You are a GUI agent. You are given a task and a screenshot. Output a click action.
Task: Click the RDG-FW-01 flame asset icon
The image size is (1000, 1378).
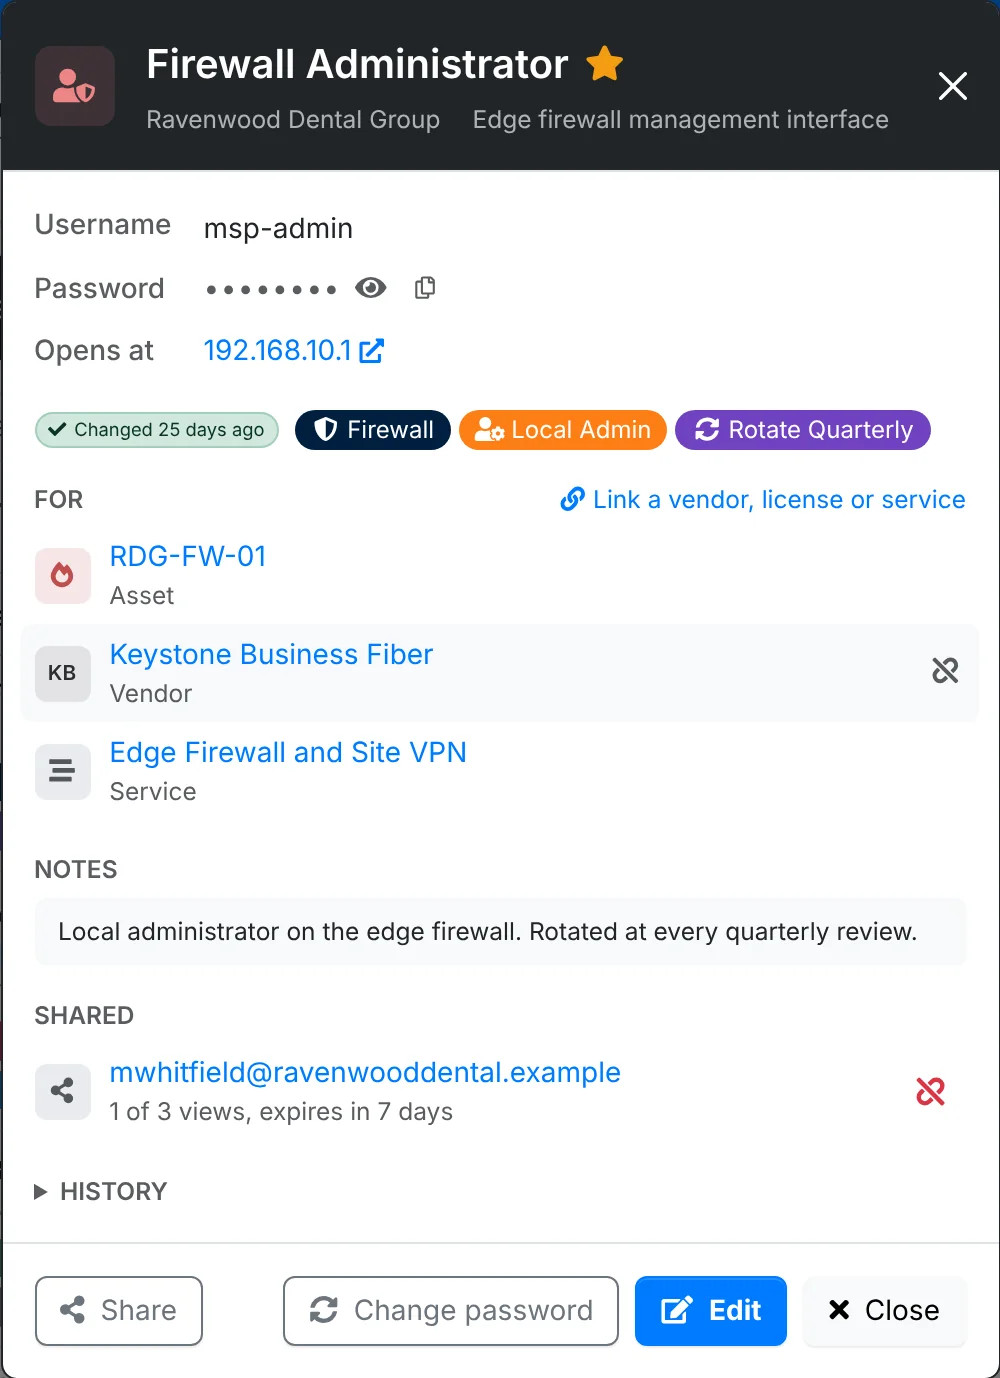click(x=63, y=576)
